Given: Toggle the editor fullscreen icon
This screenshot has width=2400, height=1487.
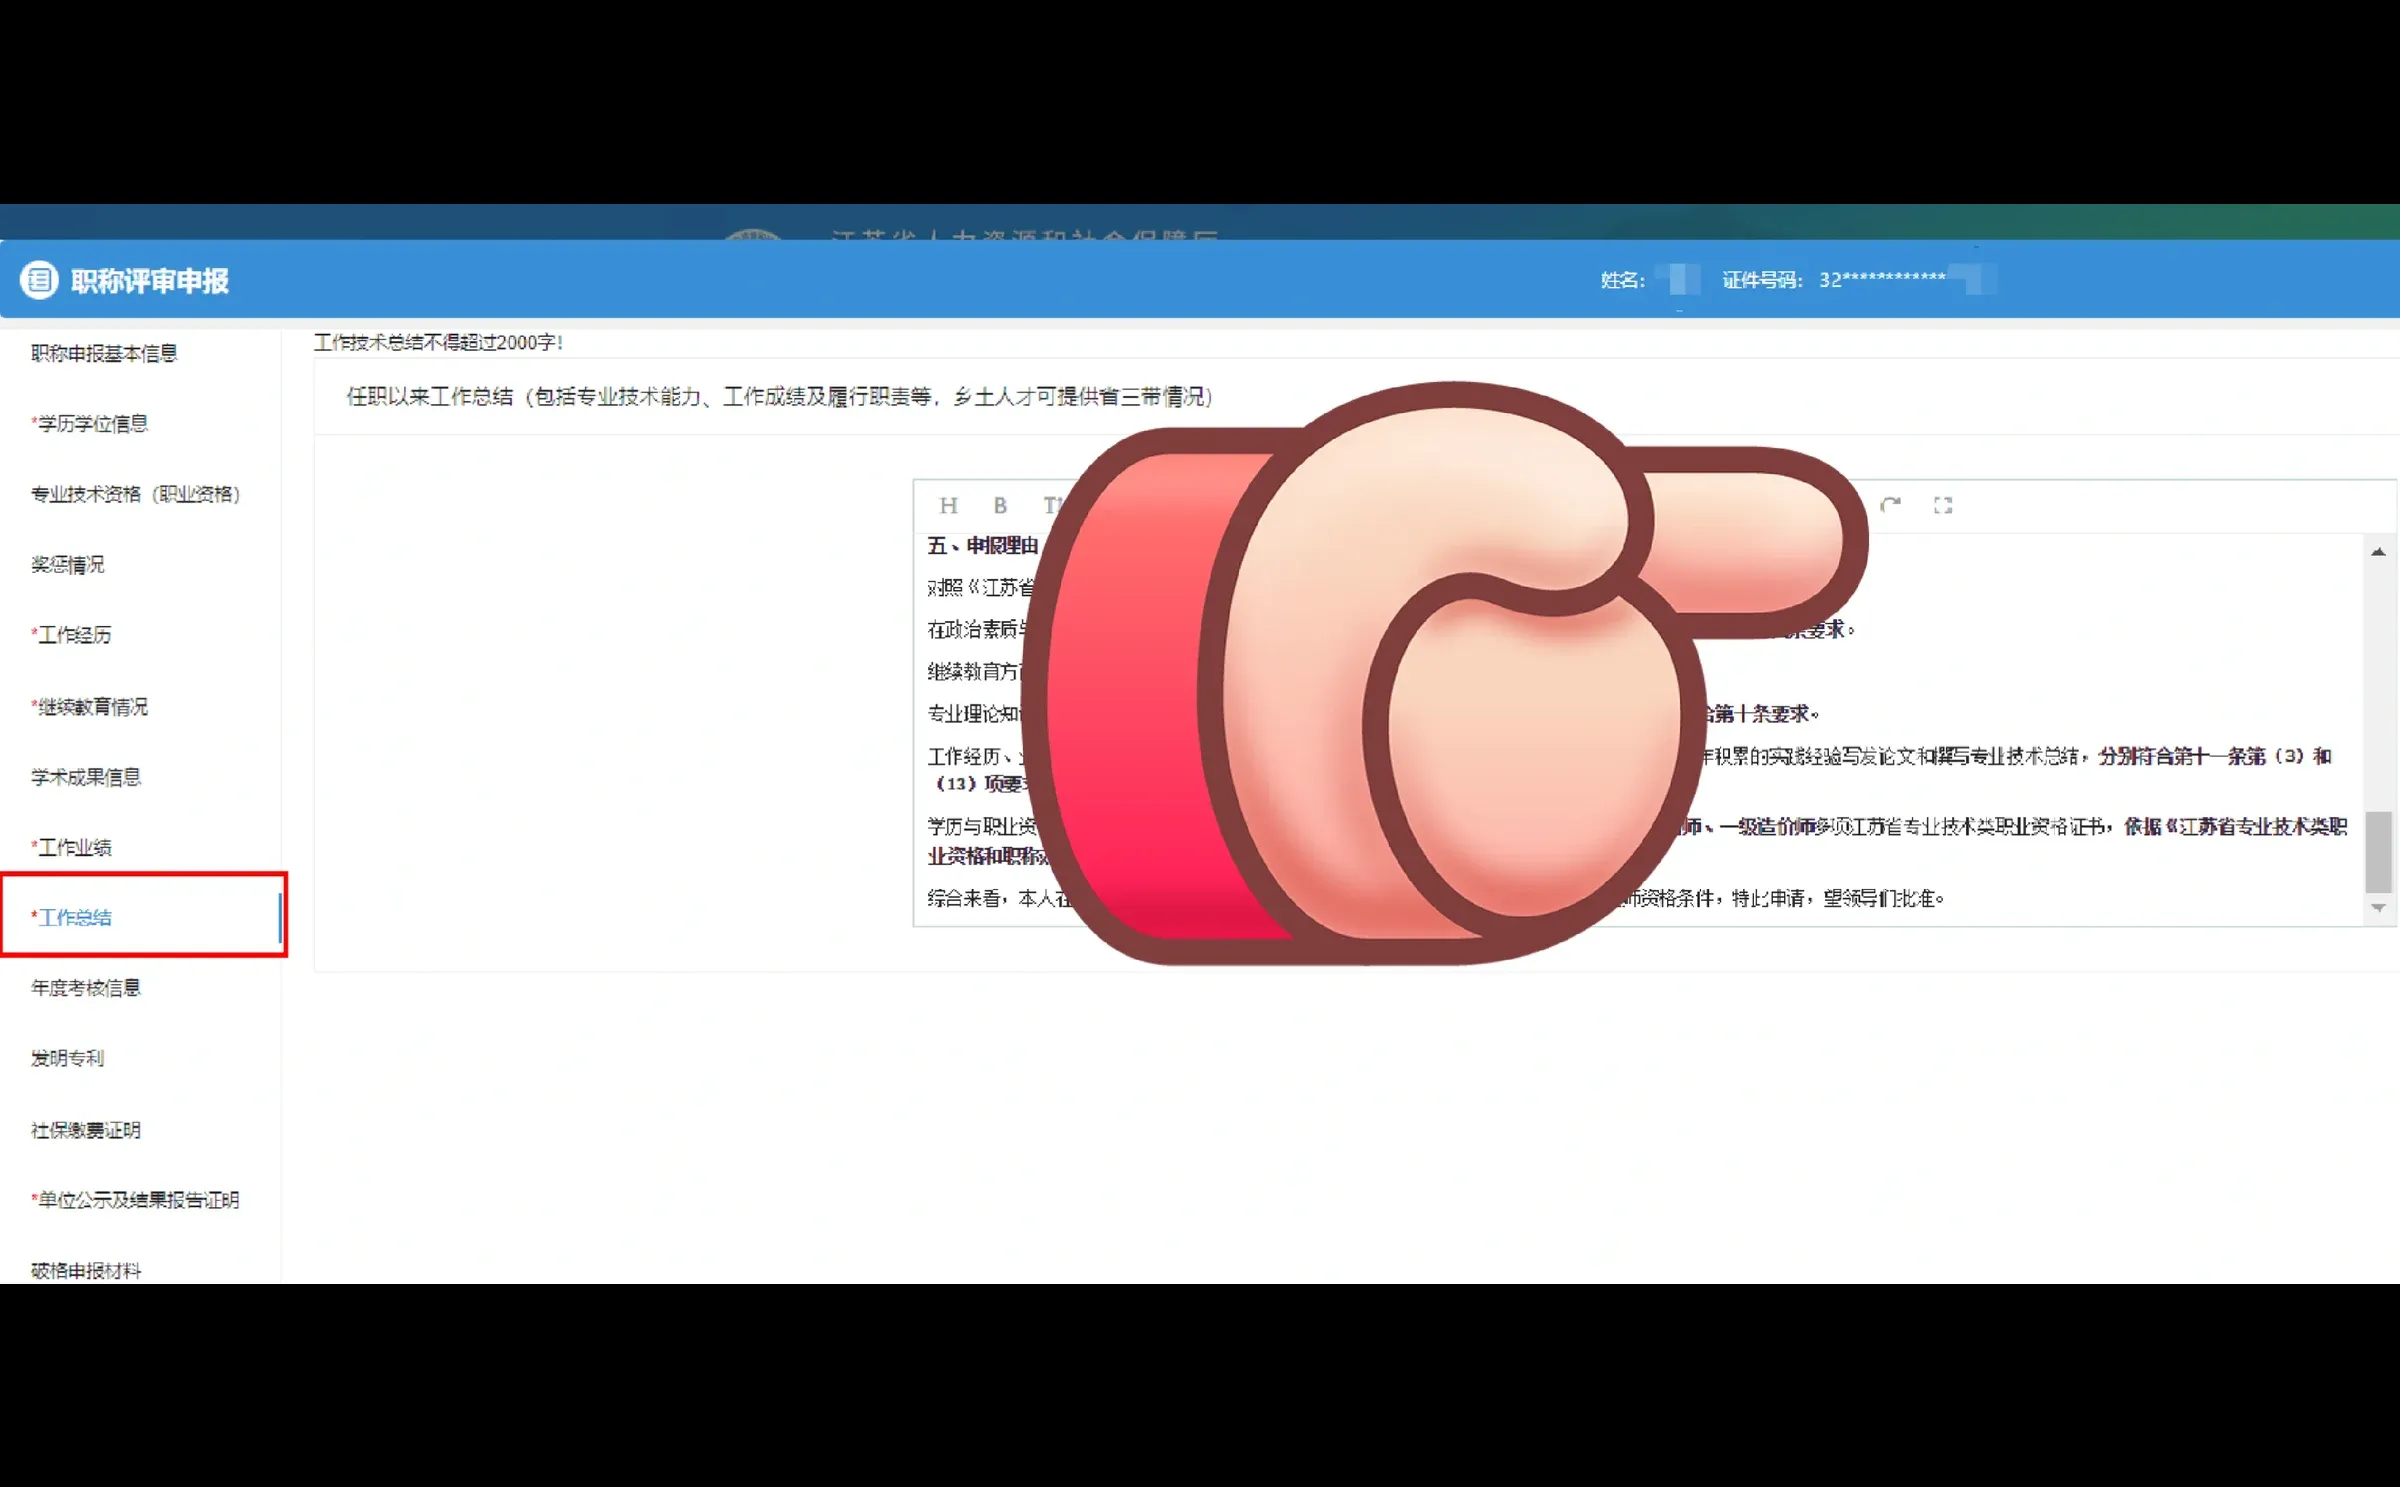Looking at the screenshot, I should tap(1943, 506).
